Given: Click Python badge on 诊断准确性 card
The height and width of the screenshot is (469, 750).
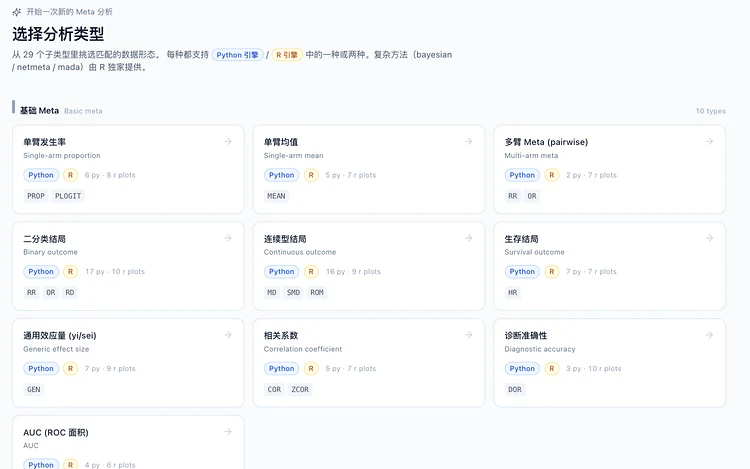Looking at the screenshot, I should [522, 369].
